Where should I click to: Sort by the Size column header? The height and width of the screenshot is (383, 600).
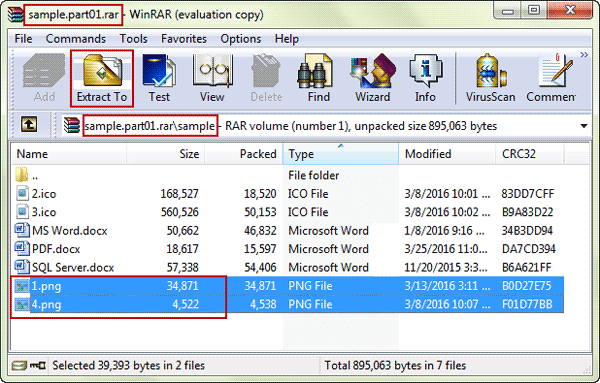(165, 154)
